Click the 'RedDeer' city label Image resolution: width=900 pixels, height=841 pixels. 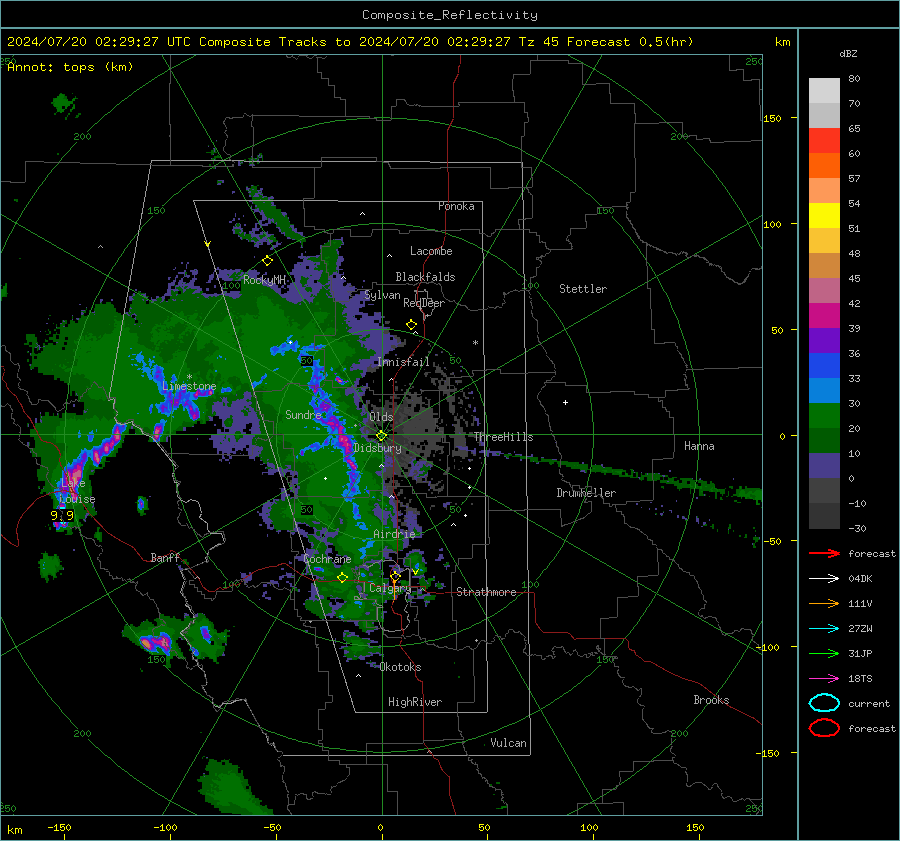pos(424,303)
